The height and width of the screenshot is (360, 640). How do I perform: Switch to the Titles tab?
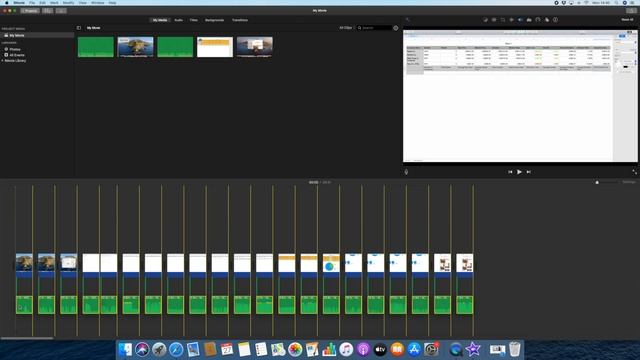coord(193,20)
